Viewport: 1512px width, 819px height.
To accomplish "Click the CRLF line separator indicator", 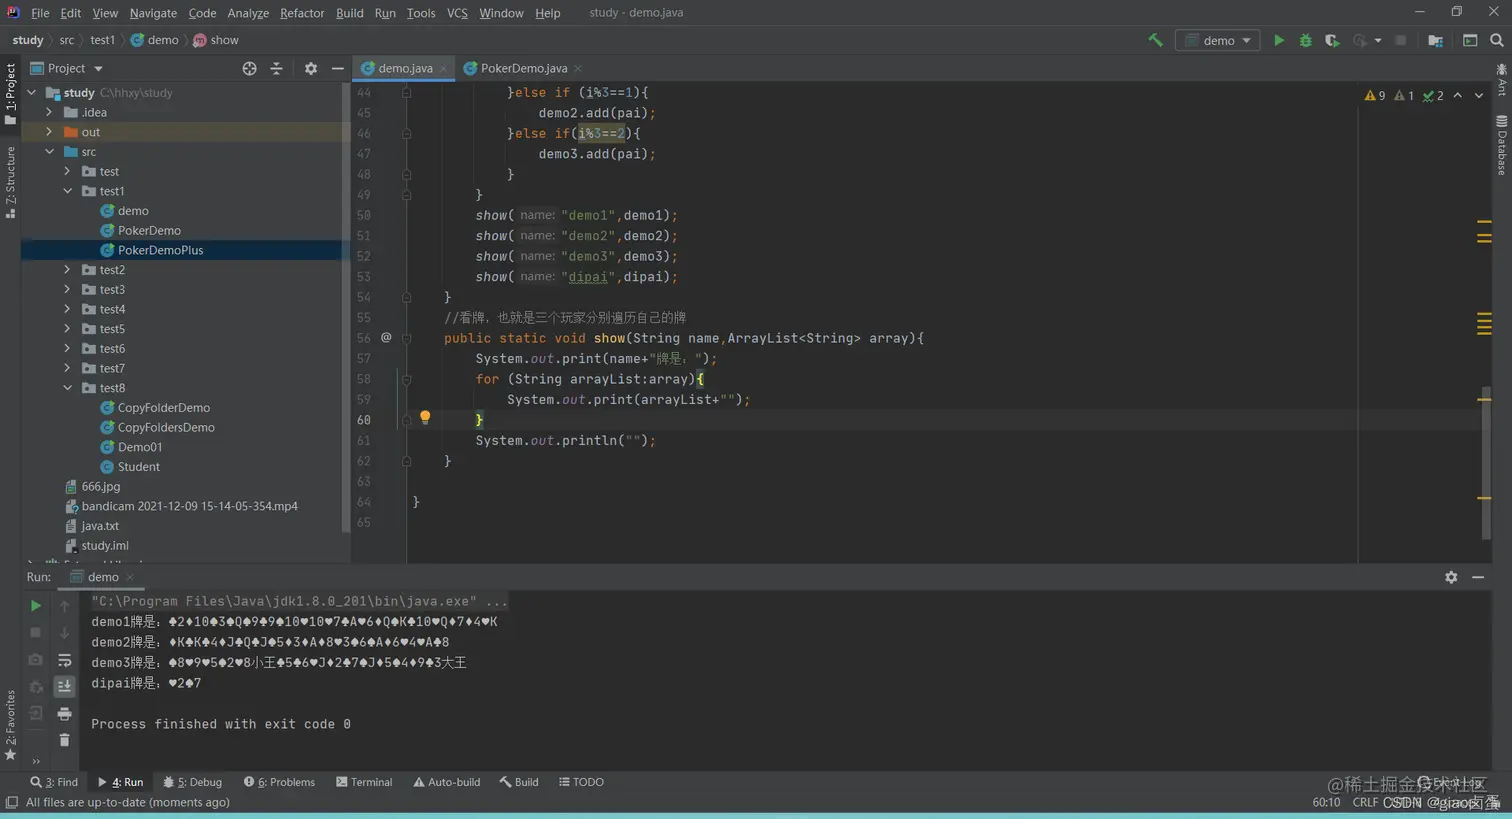I will pyautogui.click(x=1365, y=802).
